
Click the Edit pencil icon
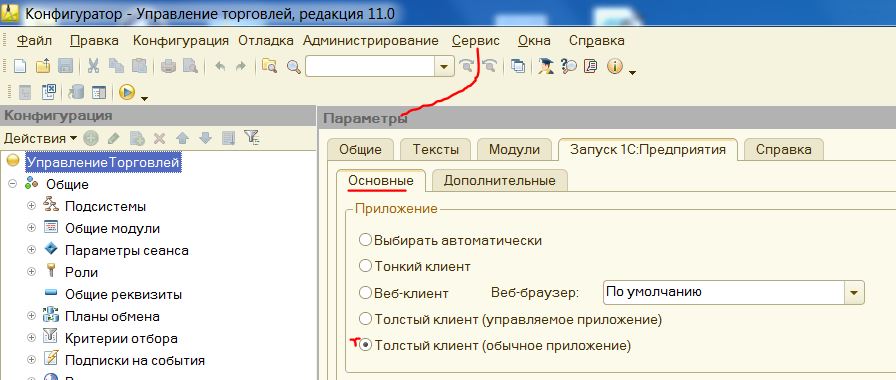coord(113,138)
